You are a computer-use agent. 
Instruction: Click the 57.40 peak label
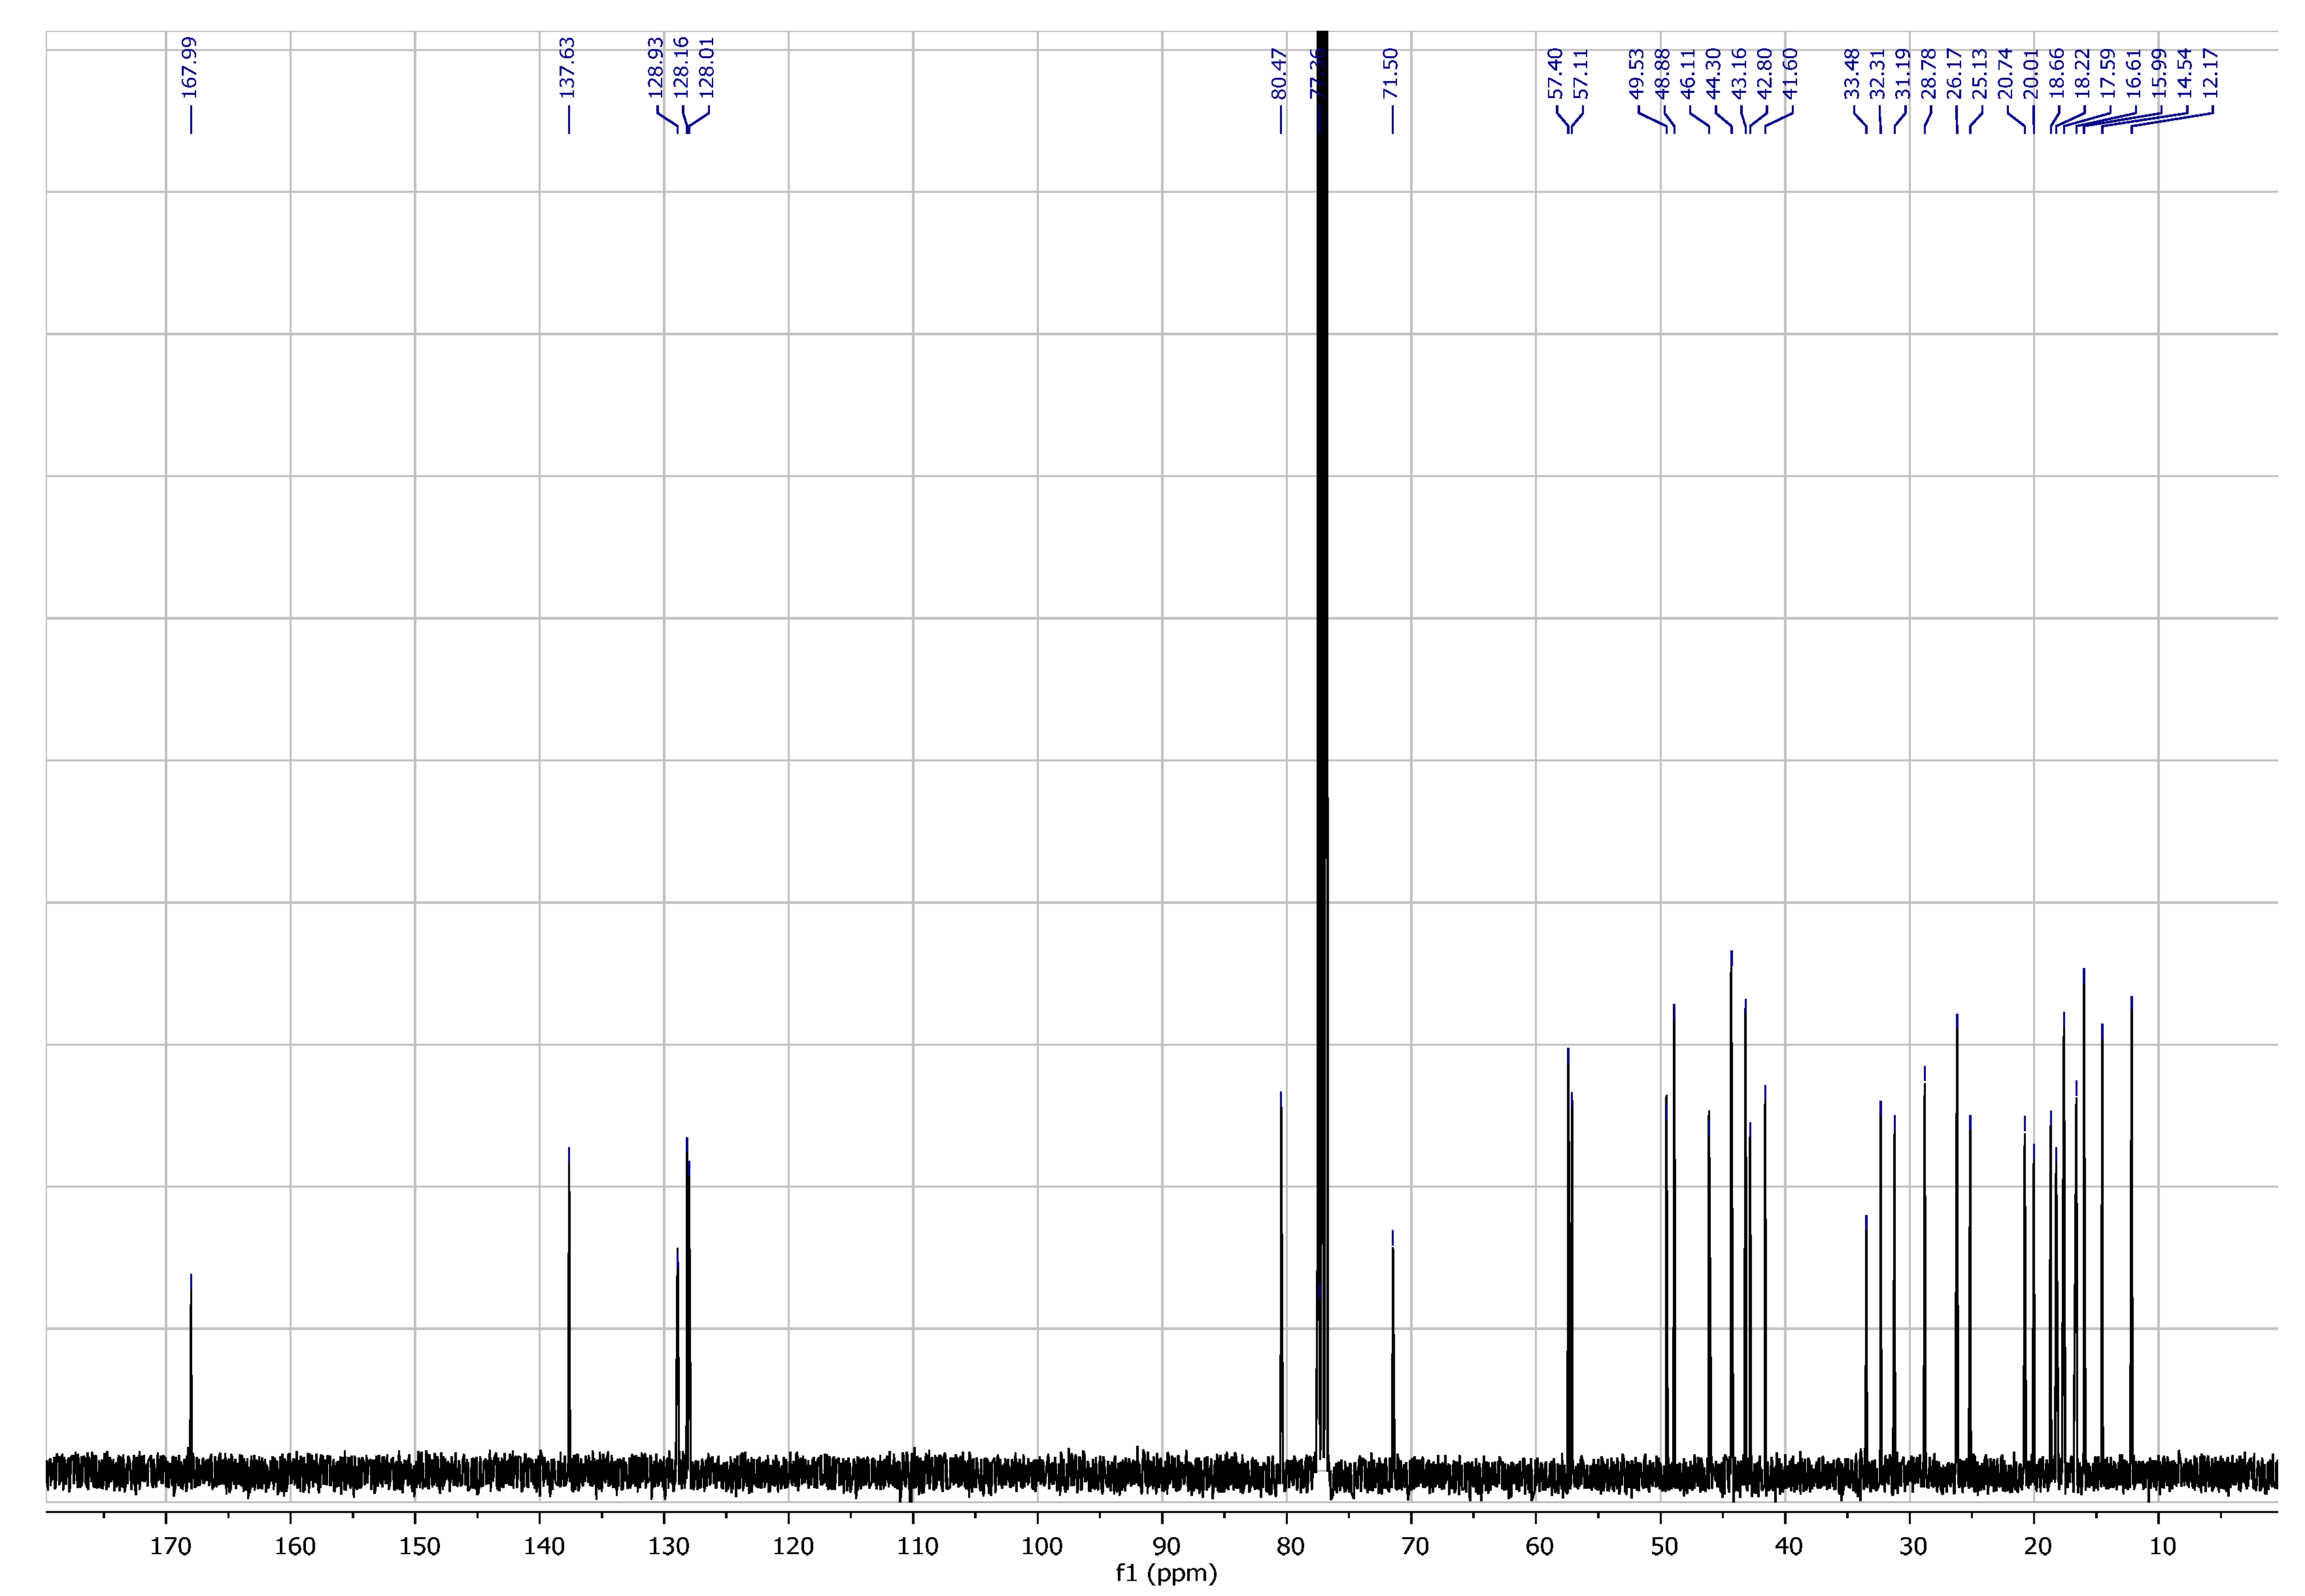pos(1555,73)
